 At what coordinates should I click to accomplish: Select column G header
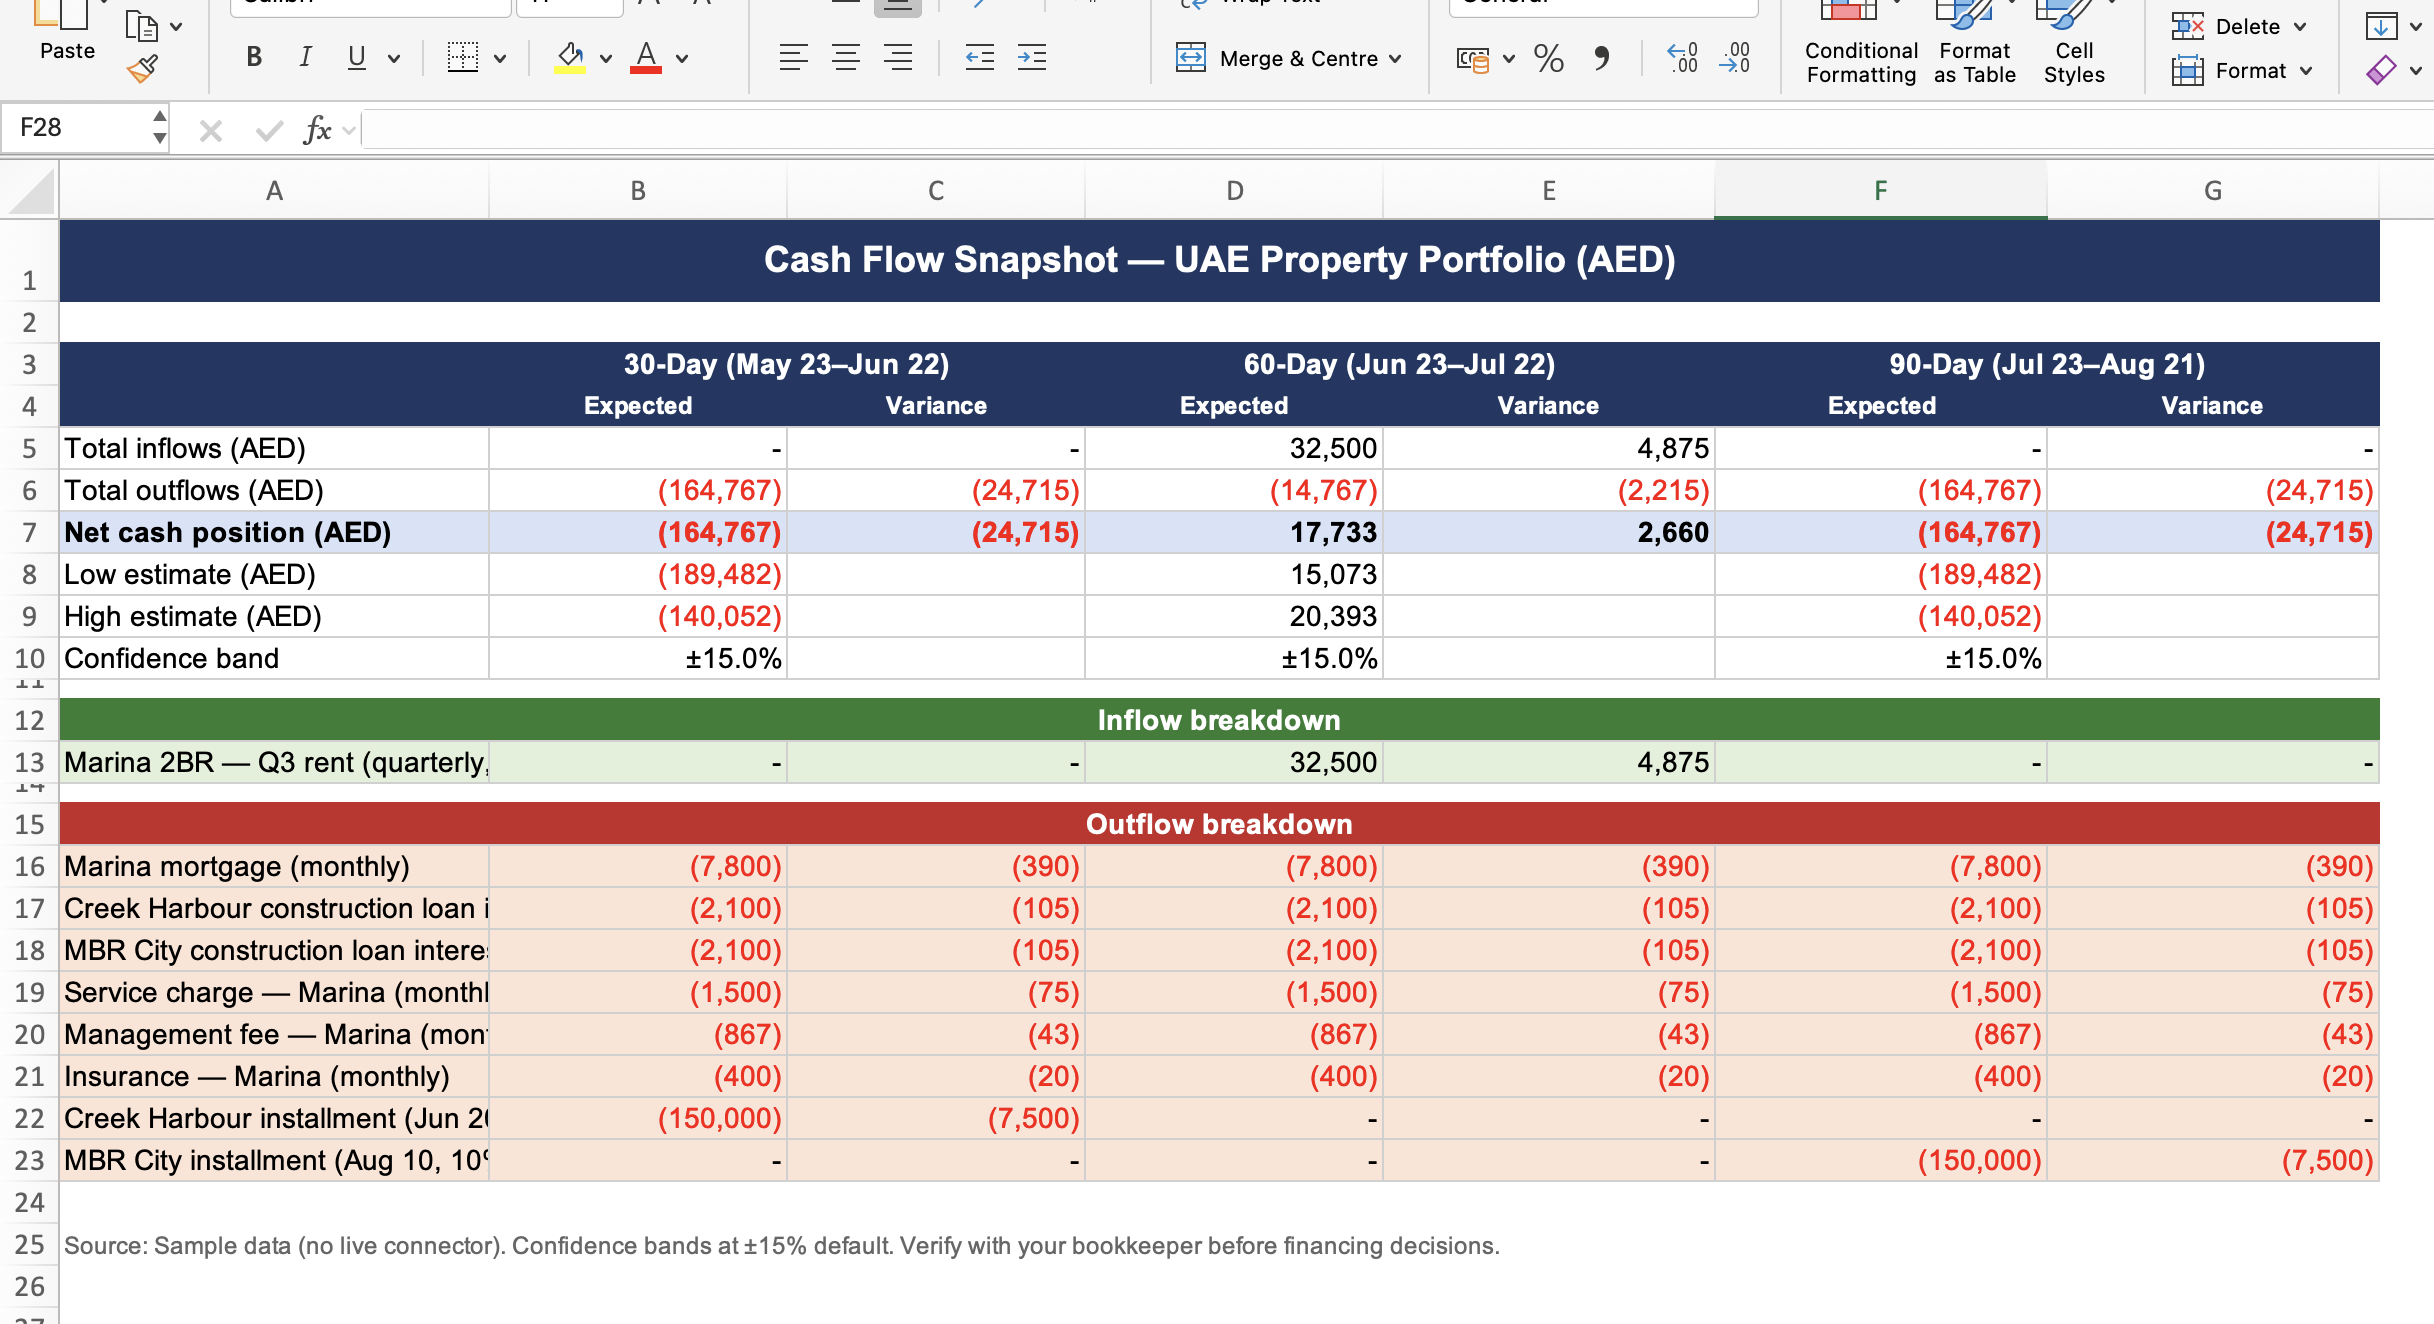coord(2213,191)
